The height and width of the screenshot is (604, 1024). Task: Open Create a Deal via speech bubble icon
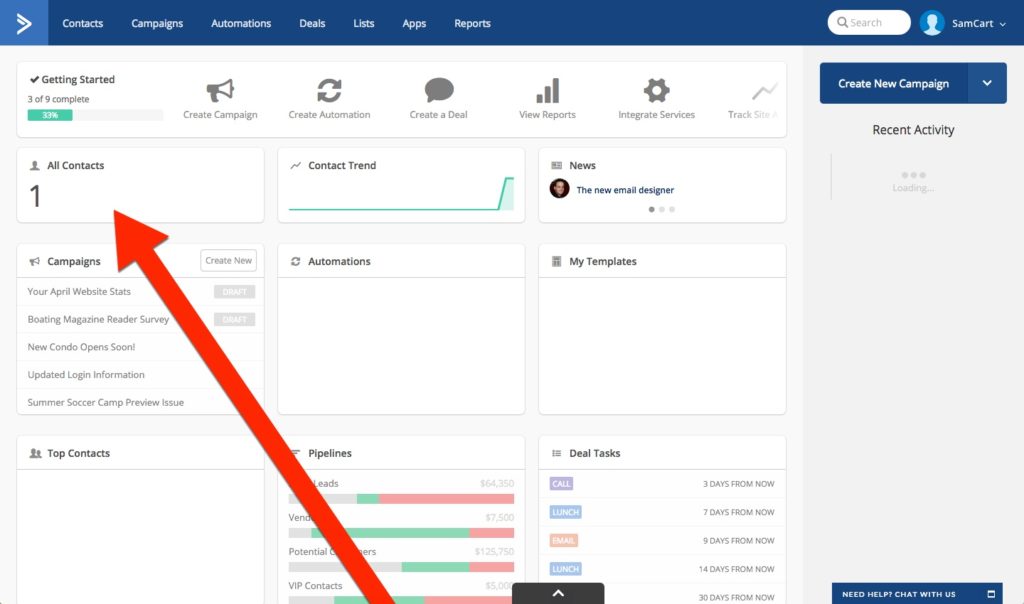[x=437, y=90]
